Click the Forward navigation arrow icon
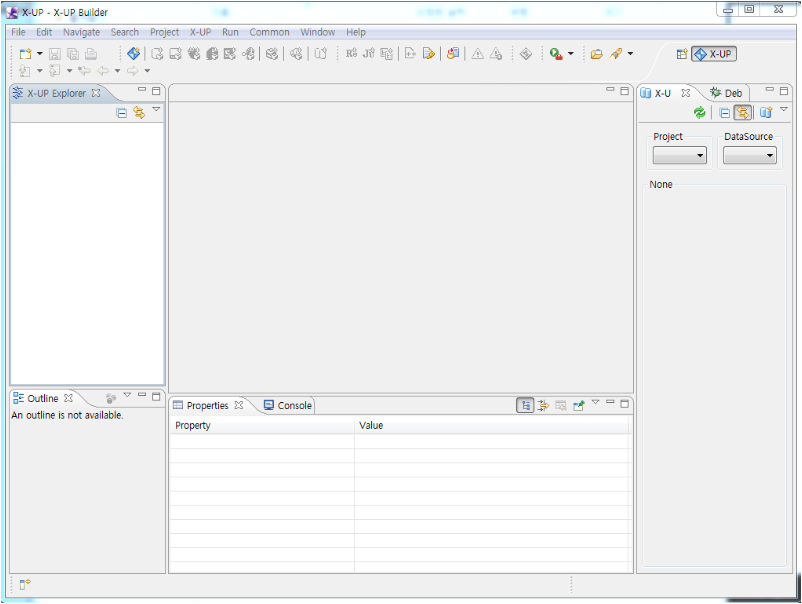 click(132, 71)
